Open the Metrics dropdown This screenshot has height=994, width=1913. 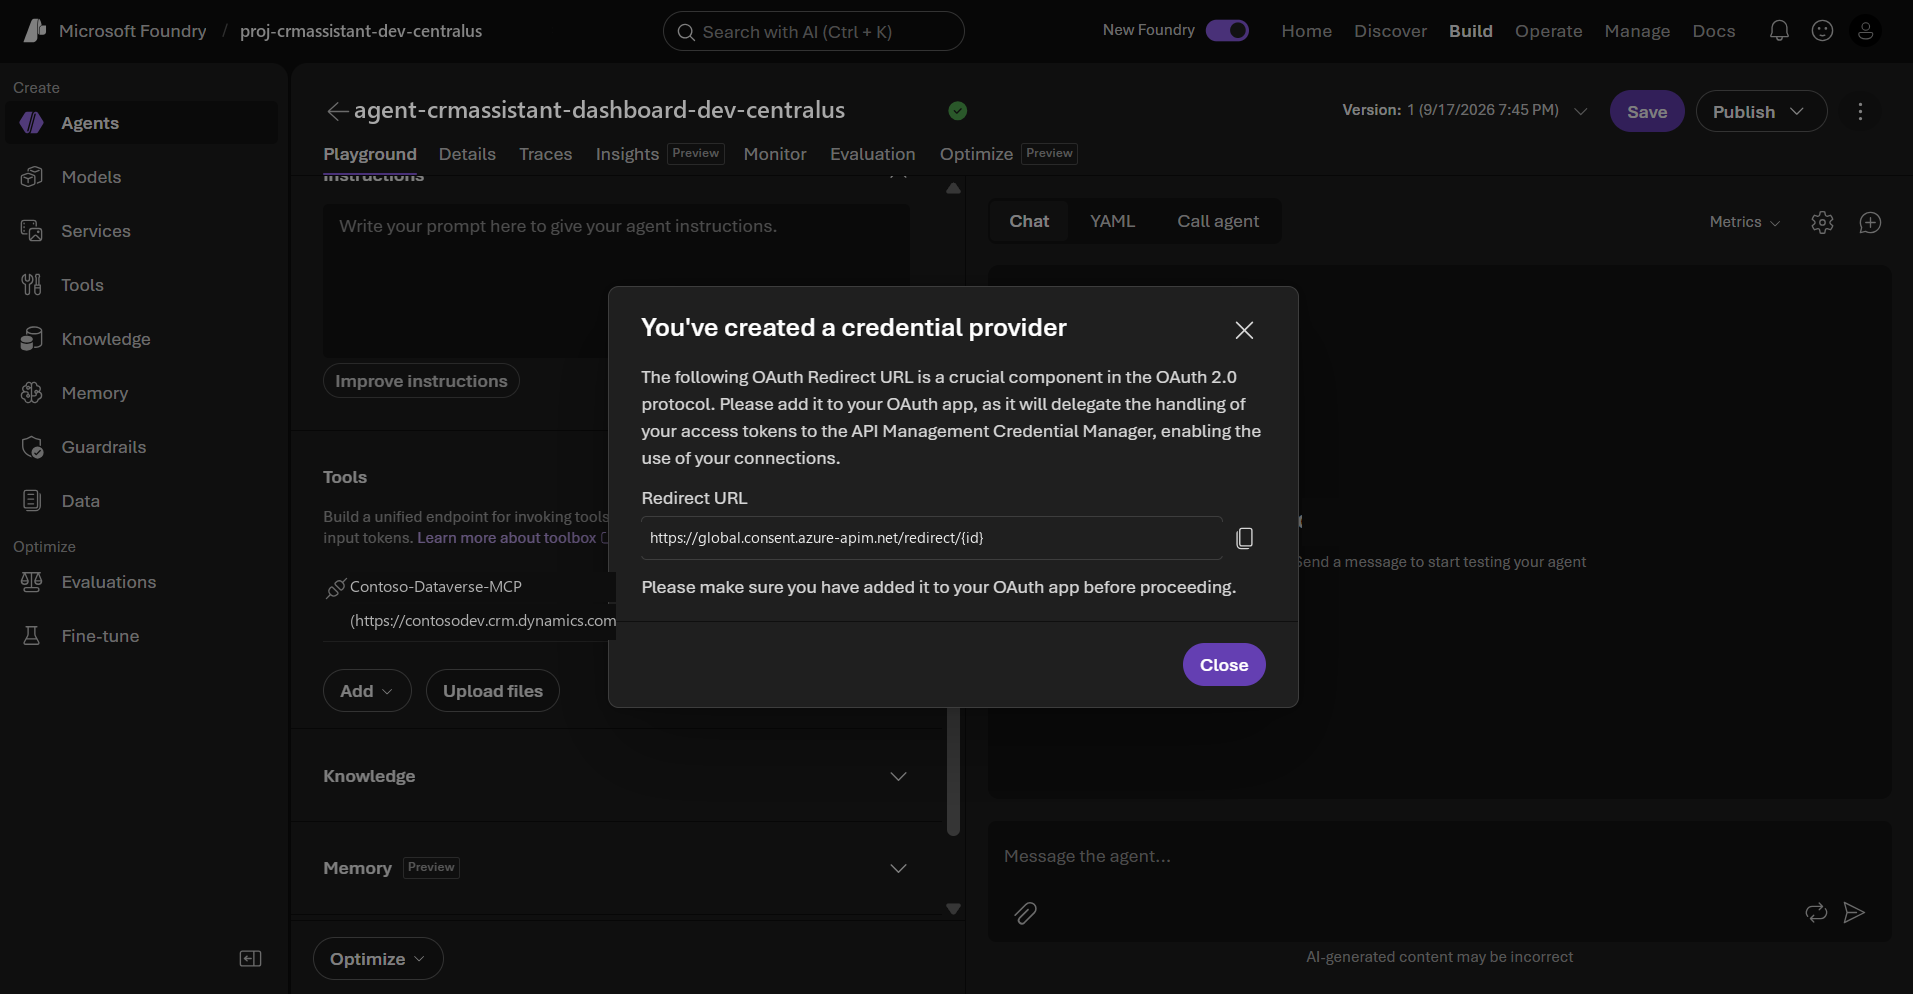tap(1745, 222)
